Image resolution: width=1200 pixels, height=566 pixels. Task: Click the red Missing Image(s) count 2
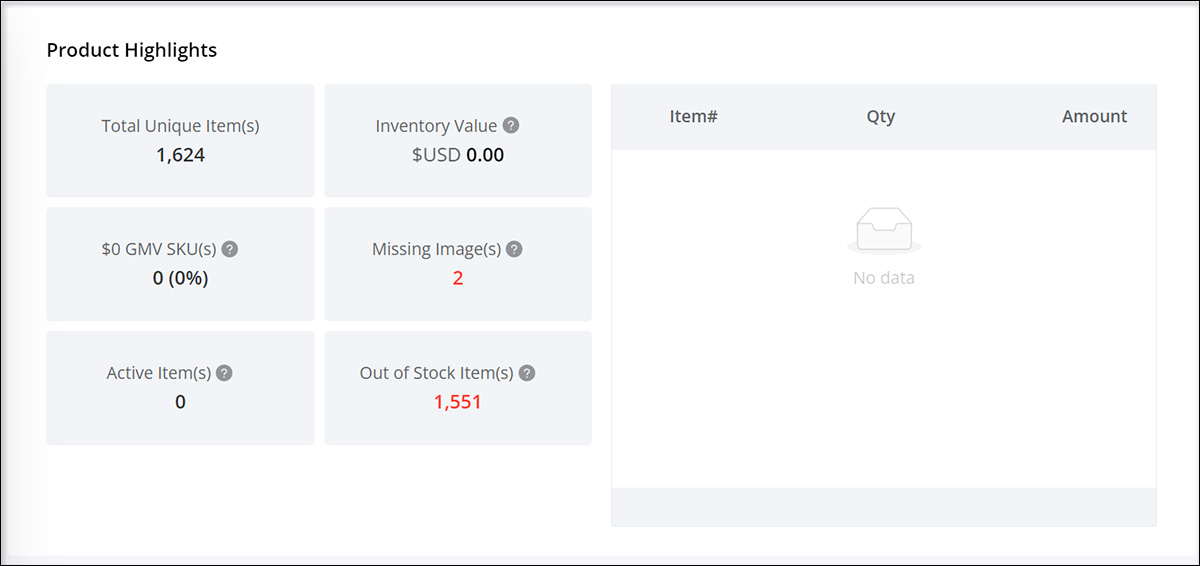(458, 278)
